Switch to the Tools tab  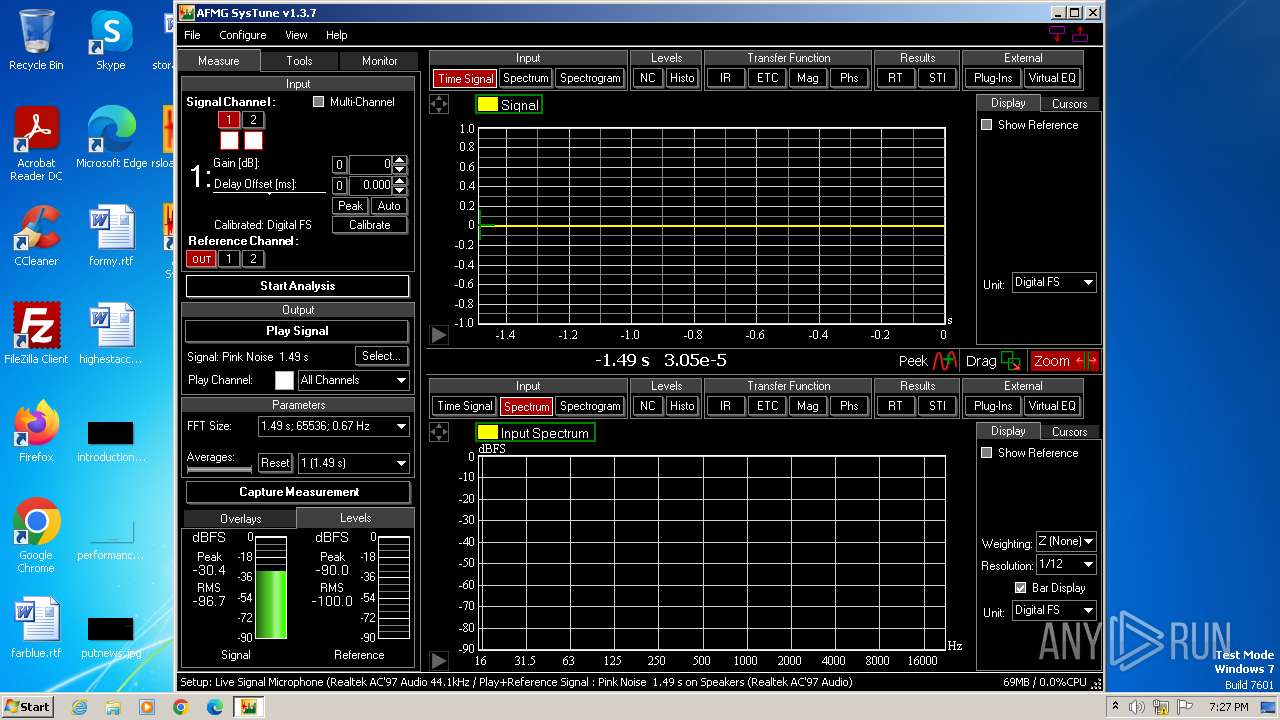click(x=299, y=61)
